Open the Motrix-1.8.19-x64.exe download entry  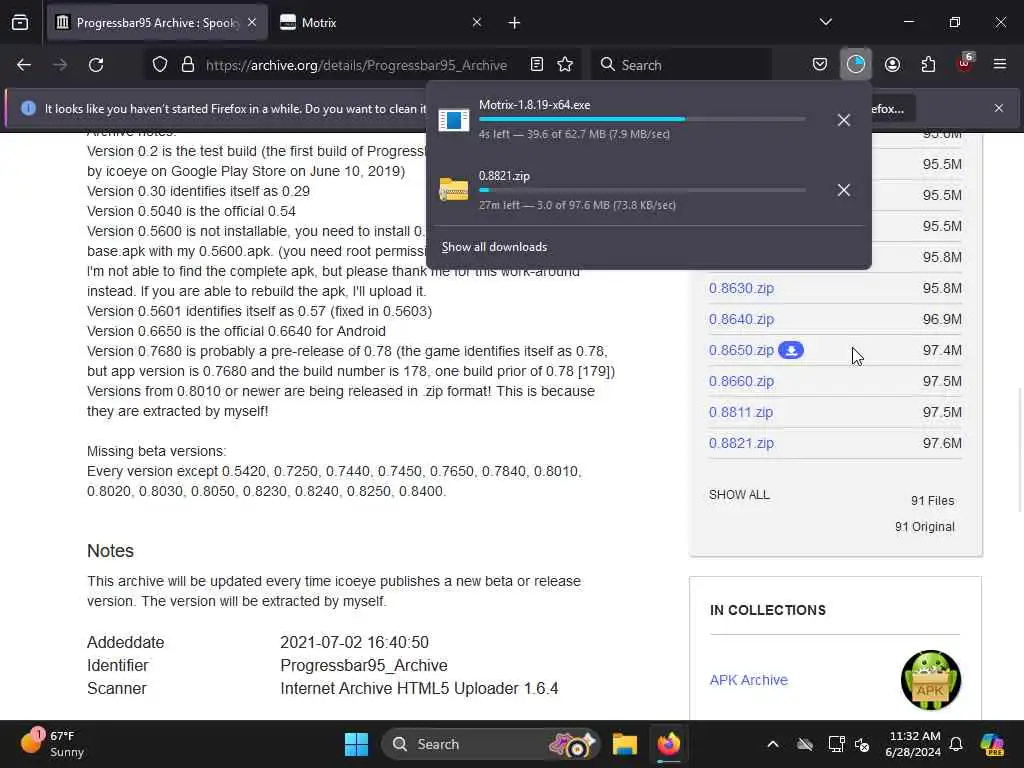coord(624,120)
